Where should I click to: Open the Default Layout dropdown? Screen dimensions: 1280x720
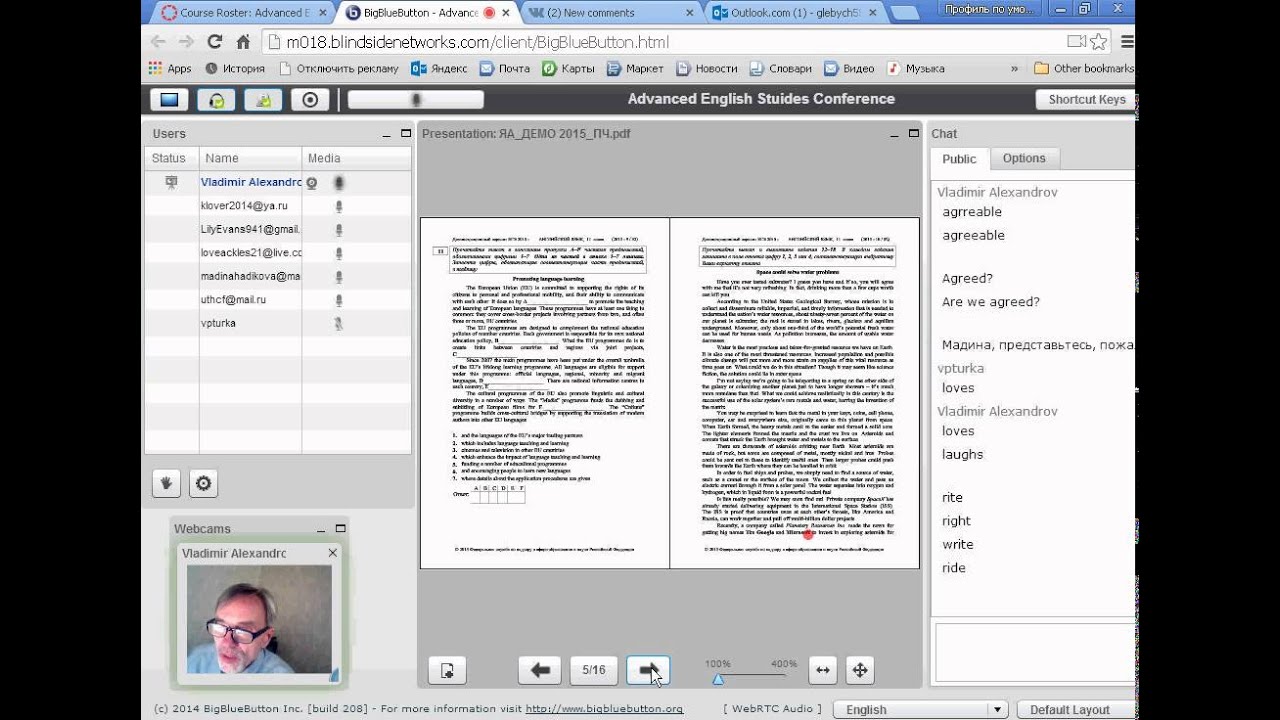click(x=1076, y=709)
